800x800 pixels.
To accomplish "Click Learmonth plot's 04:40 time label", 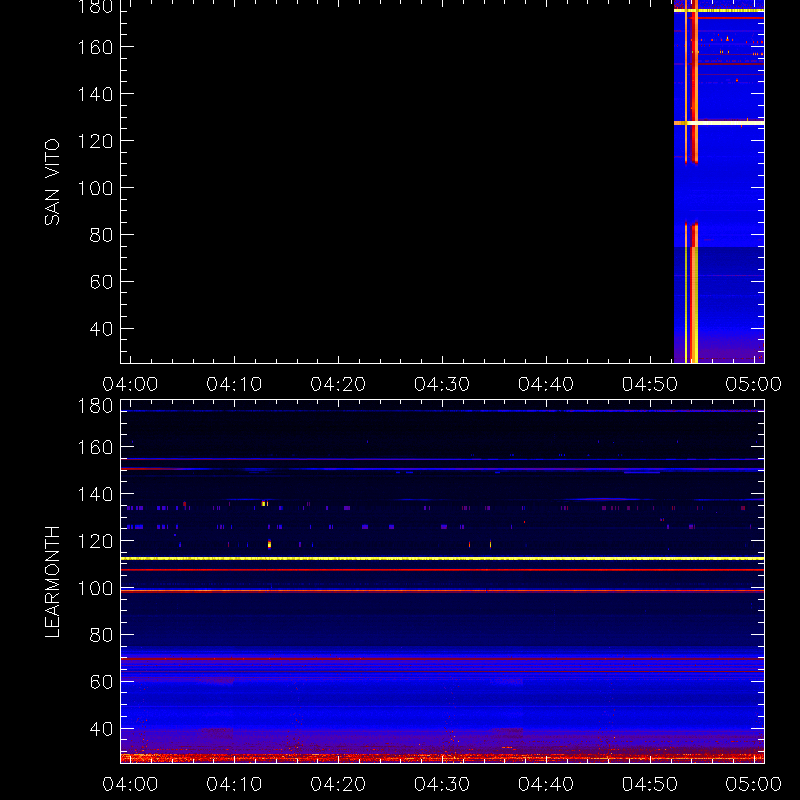I will click(546, 784).
